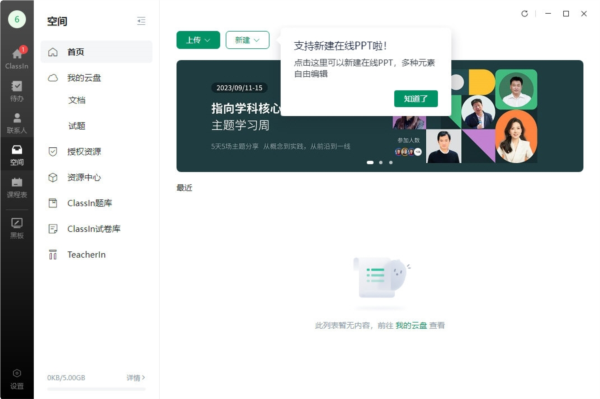The height and width of the screenshot is (399, 600).
Task: Open the 课程表 schedule icon
Action: coord(17,187)
